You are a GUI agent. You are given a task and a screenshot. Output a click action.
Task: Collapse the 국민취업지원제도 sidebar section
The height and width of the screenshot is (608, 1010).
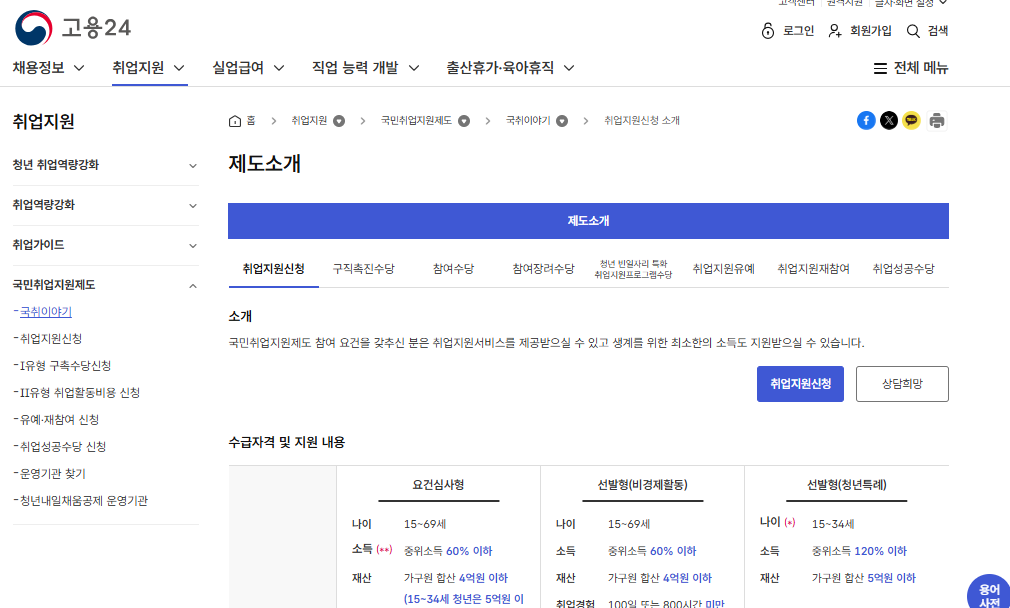point(104,284)
